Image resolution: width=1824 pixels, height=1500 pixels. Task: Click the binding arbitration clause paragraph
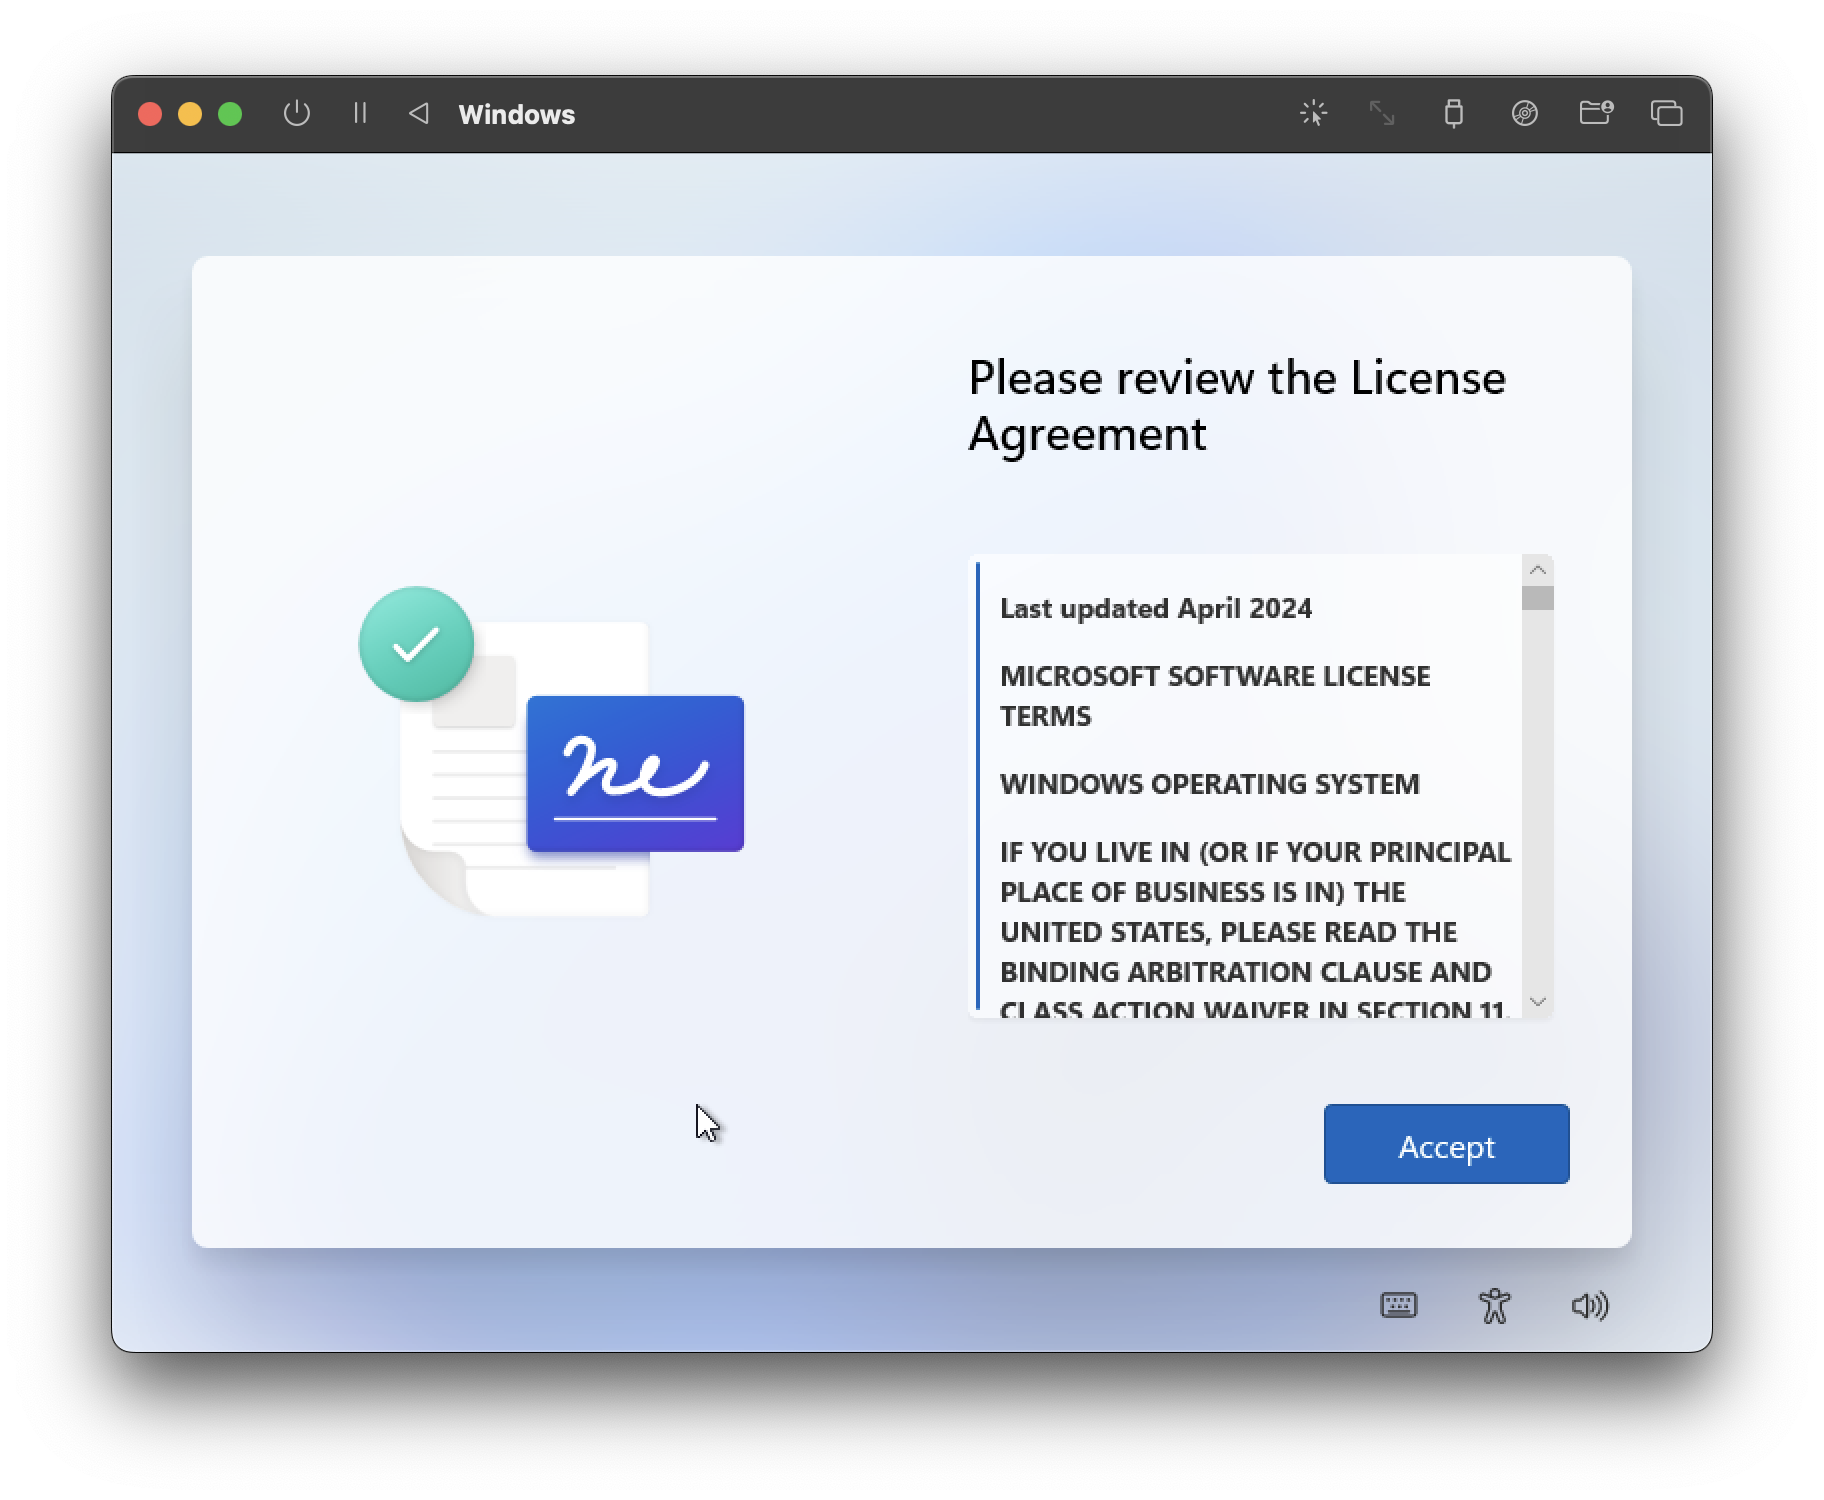1255,930
